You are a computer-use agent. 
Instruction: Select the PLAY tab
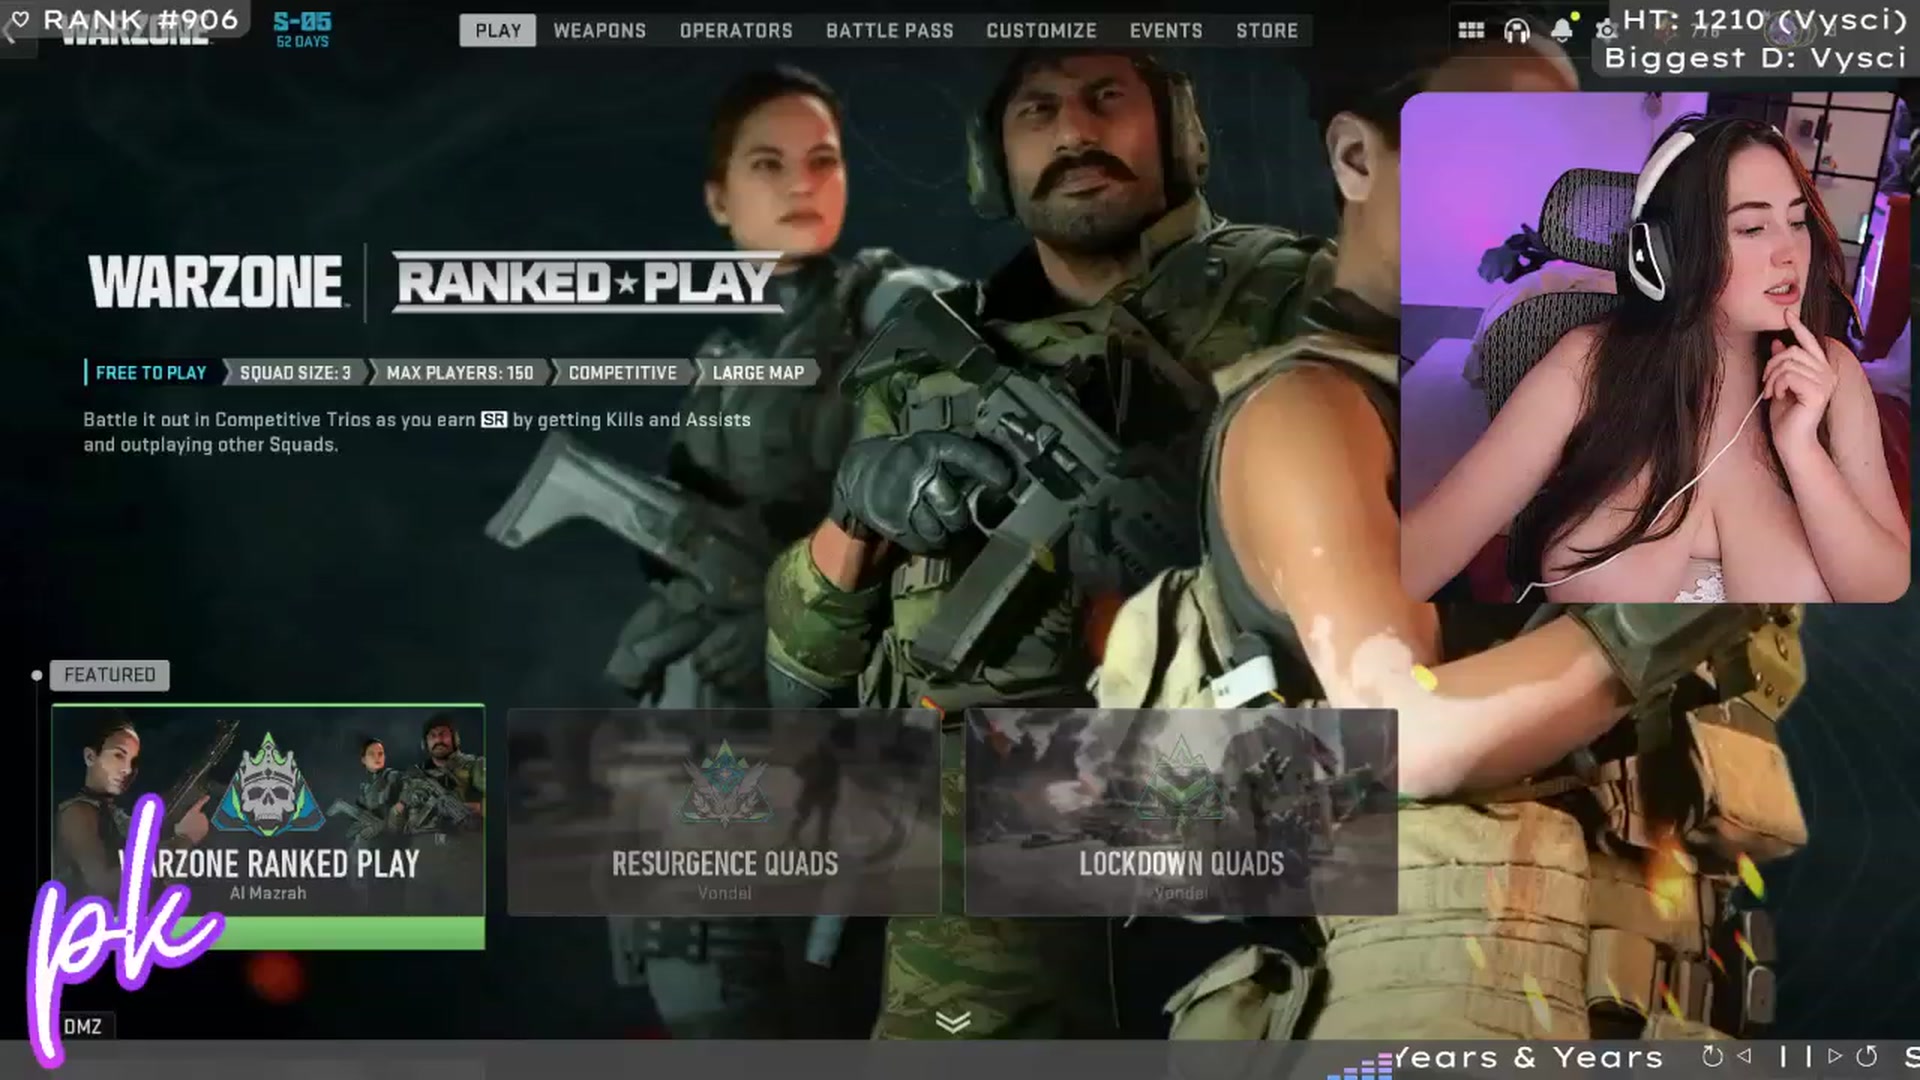tap(498, 31)
